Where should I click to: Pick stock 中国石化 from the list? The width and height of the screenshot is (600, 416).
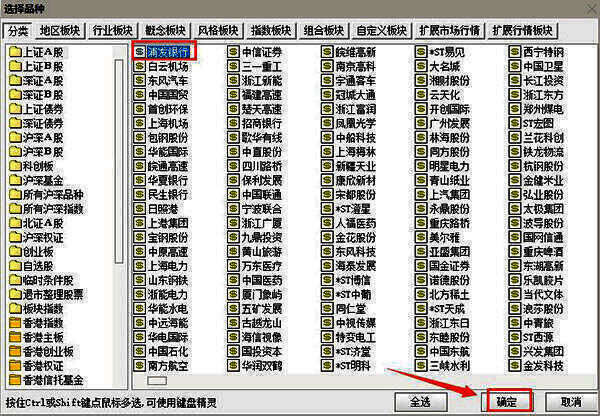pyautogui.click(x=168, y=351)
